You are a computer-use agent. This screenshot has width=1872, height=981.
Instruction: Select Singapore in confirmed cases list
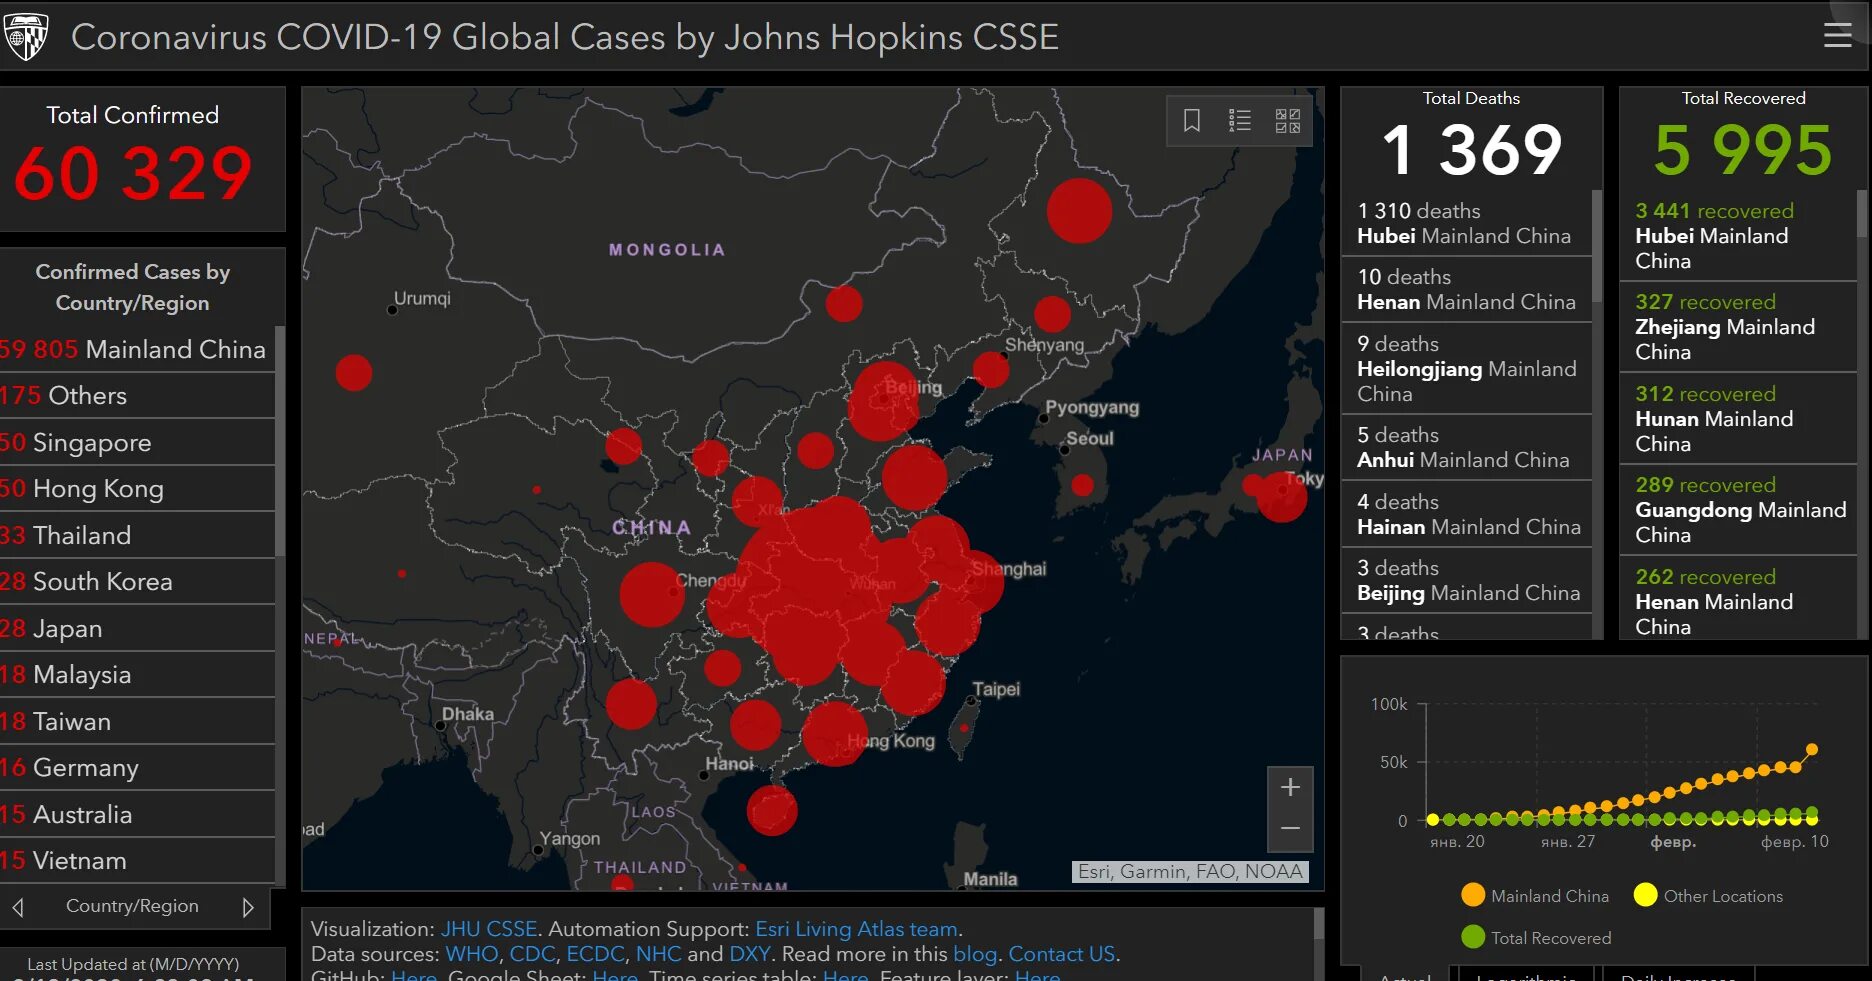tap(137, 442)
